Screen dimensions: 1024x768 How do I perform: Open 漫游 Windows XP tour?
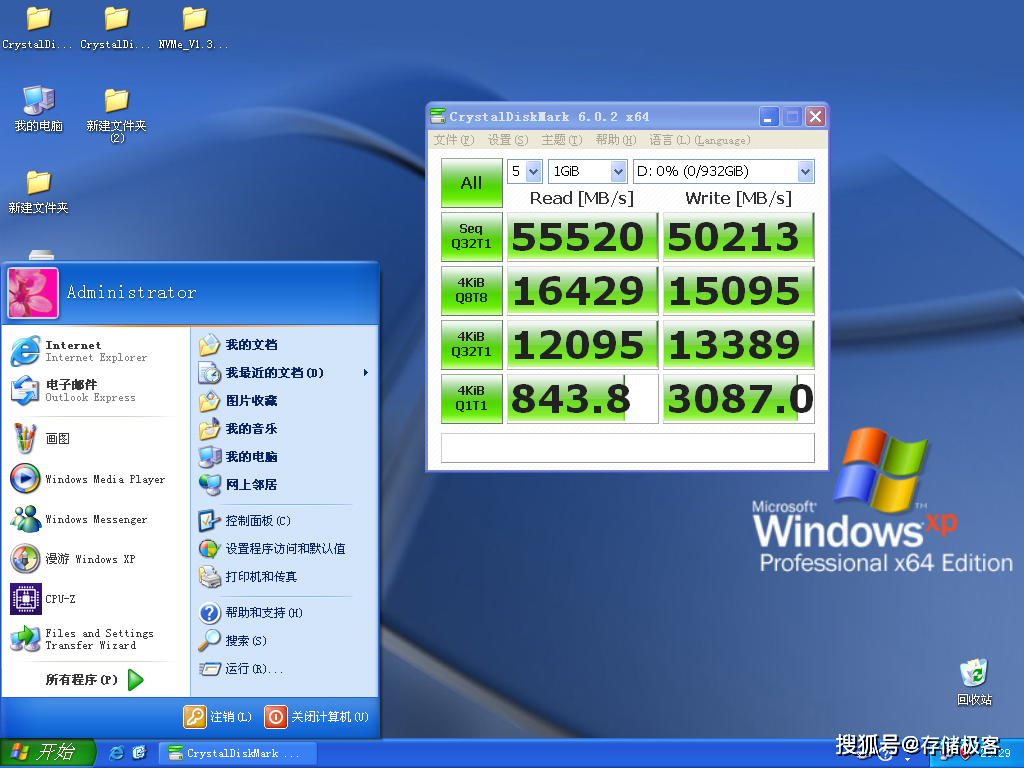click(95, 559)
